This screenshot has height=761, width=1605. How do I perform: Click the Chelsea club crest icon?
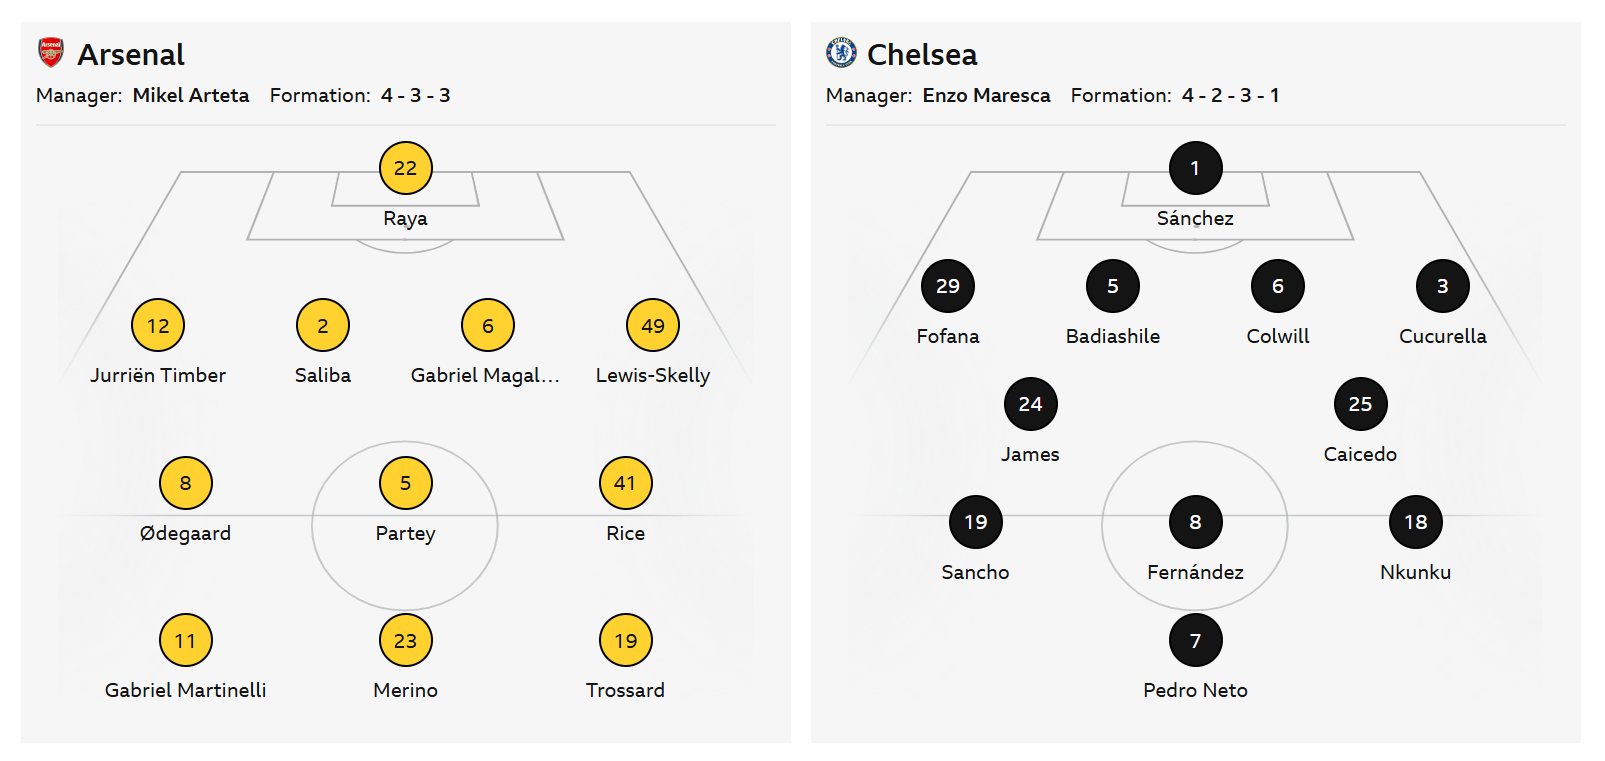pyautogui.click(x=841, y=52)
